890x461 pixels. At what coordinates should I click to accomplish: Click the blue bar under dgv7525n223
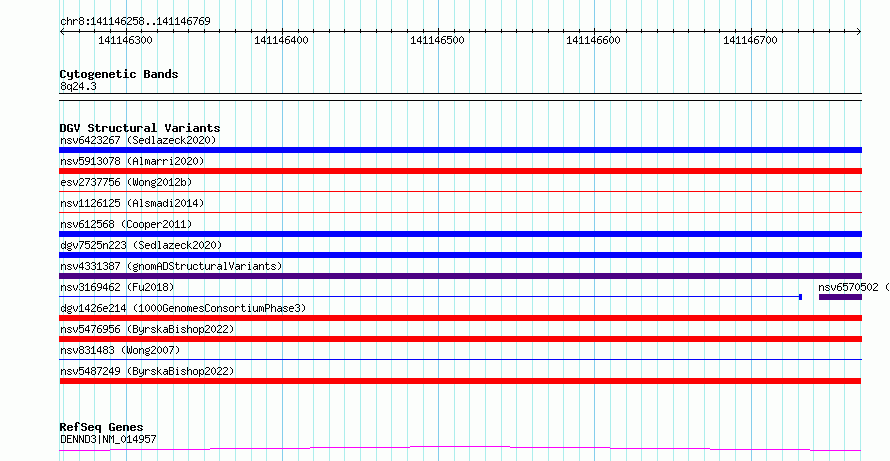[x=460, y=255]
